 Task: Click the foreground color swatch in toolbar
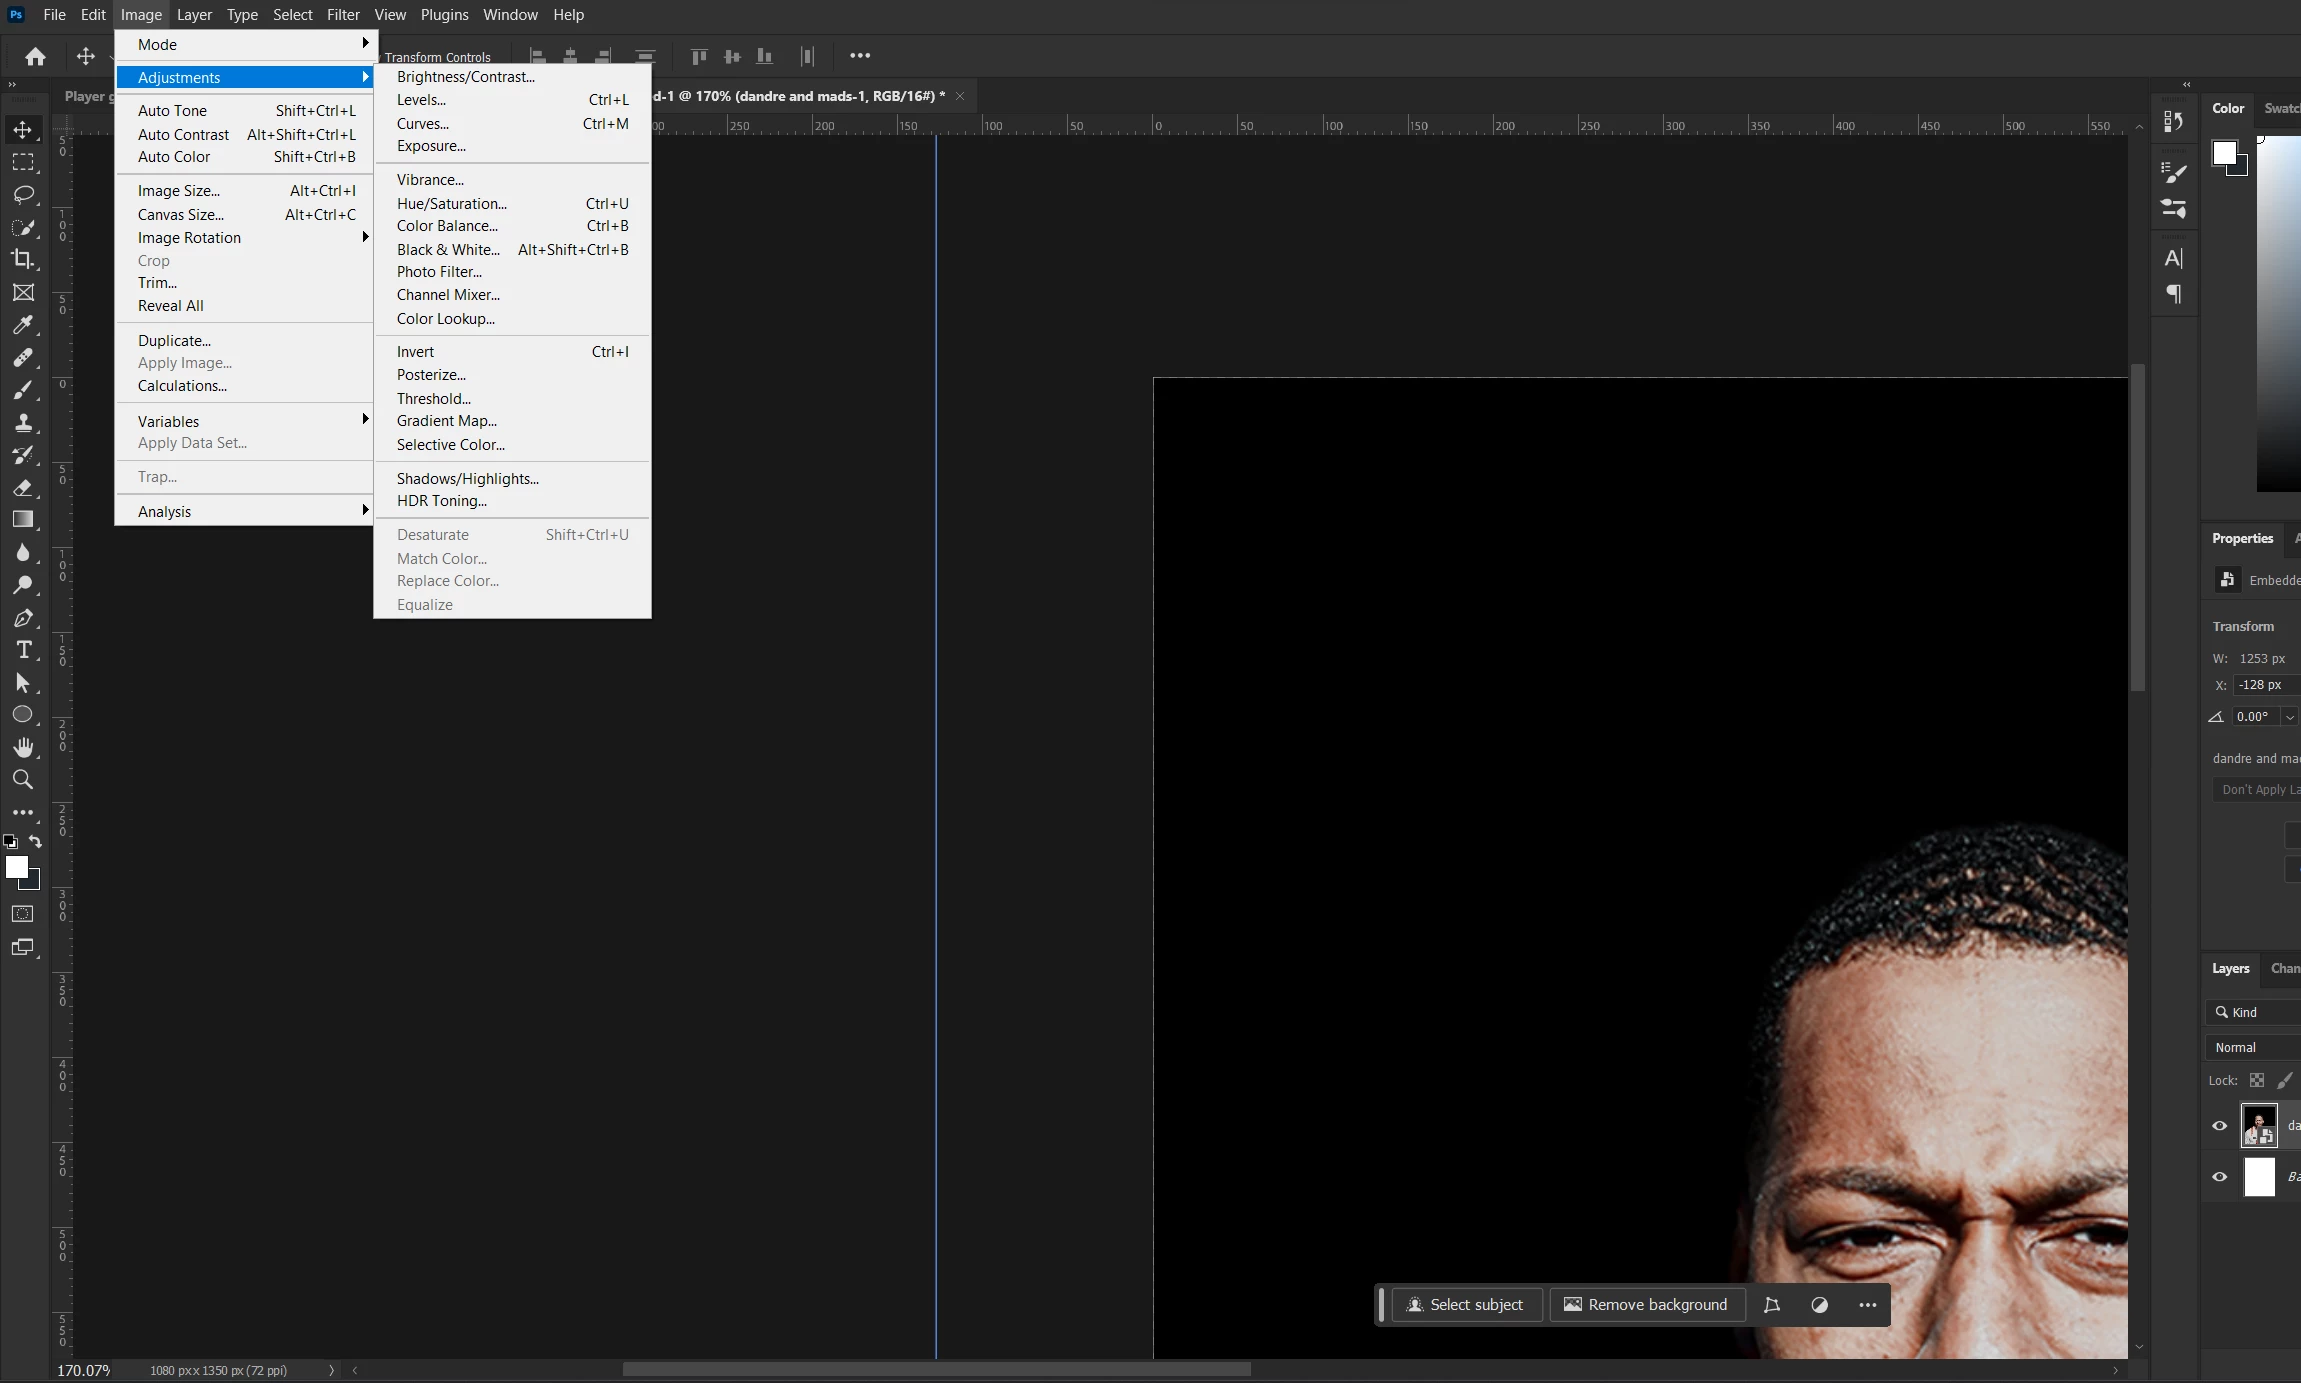pos(16,867)
